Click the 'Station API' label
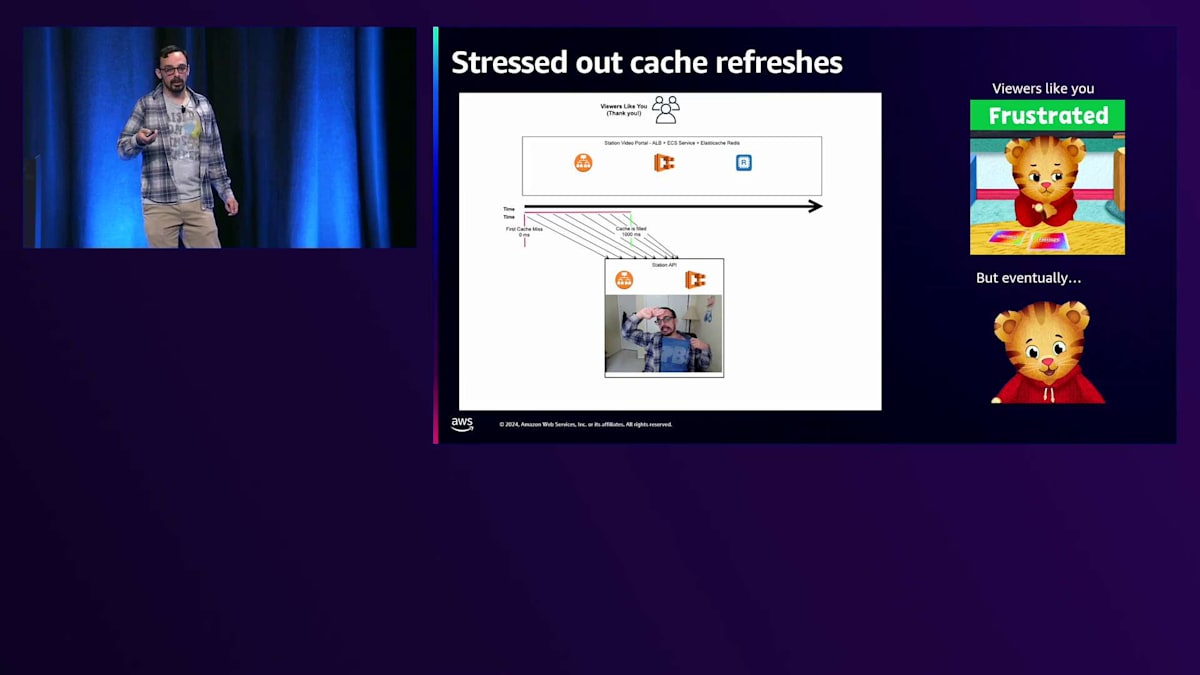 coord(664,264)
